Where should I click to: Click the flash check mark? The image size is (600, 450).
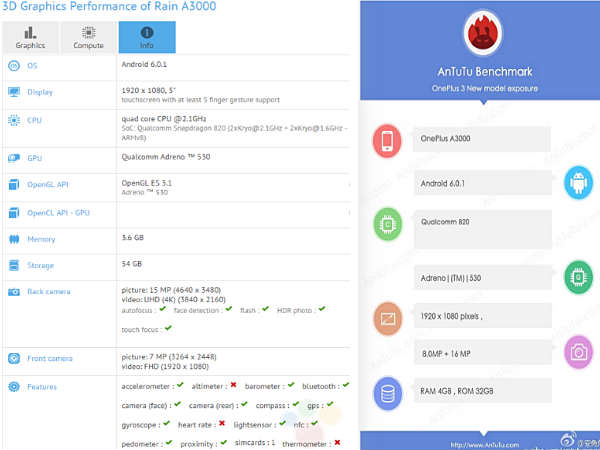pos(266,309)
